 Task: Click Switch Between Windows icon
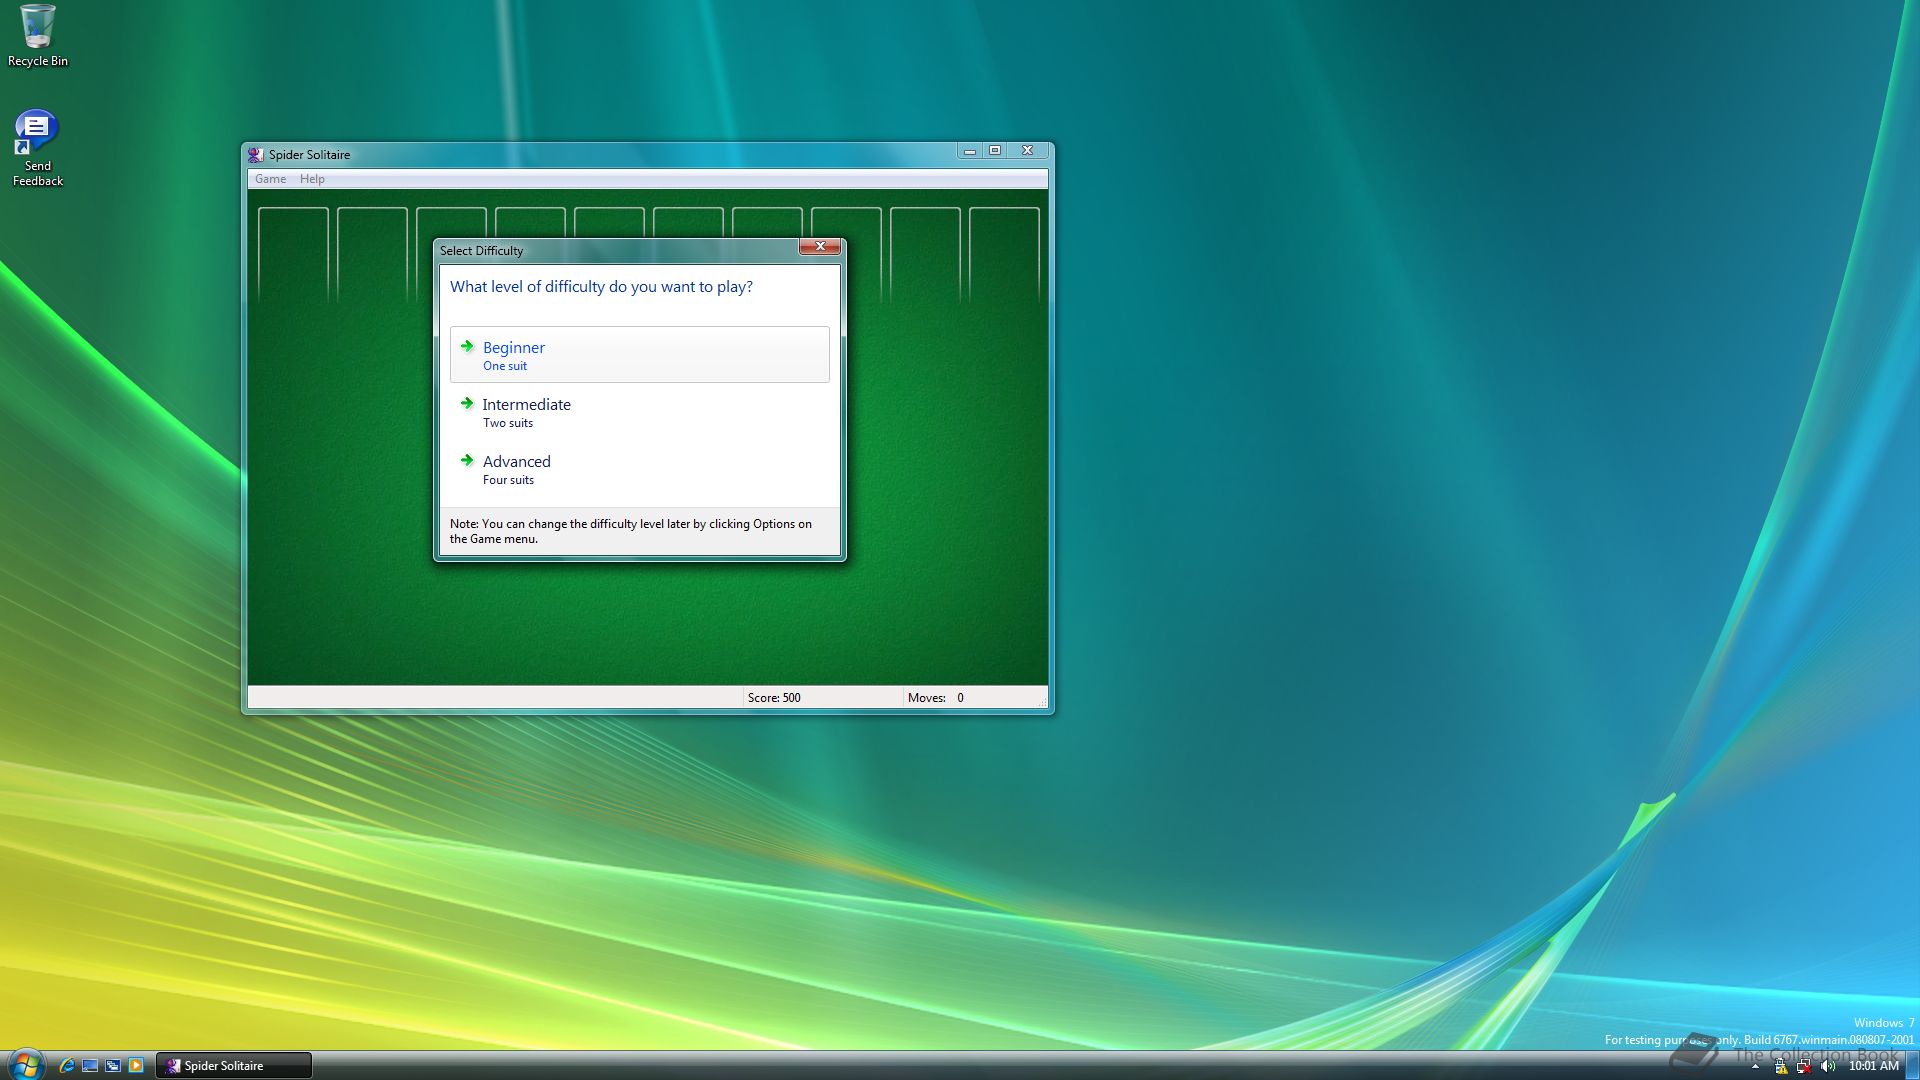pyautogui.click(x=113, y=1065)
